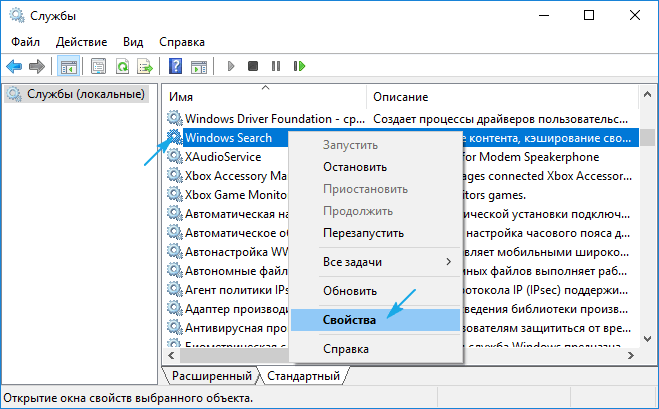
Task: Click the green Refresh toolbar icon
Action: pos(122,67)
